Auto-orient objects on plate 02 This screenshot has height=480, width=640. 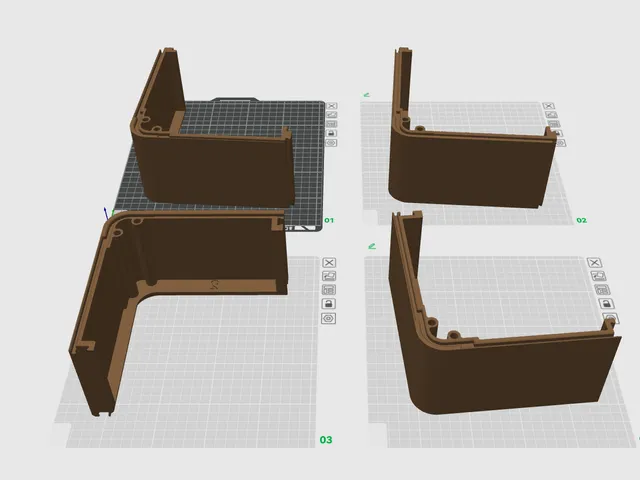[551, 115]
